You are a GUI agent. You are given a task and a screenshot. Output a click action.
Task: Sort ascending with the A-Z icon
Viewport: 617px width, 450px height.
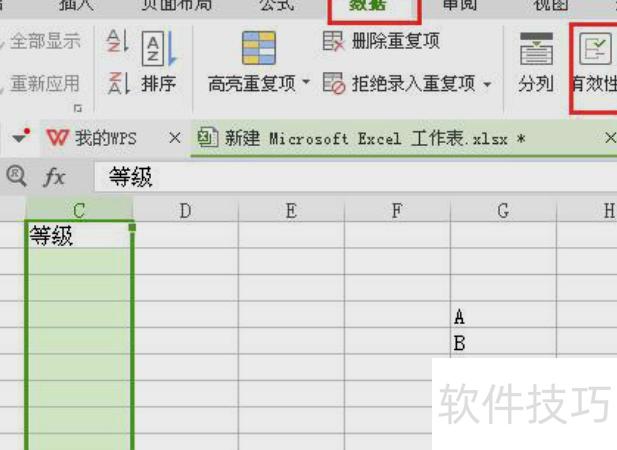(x=118, y=41)
